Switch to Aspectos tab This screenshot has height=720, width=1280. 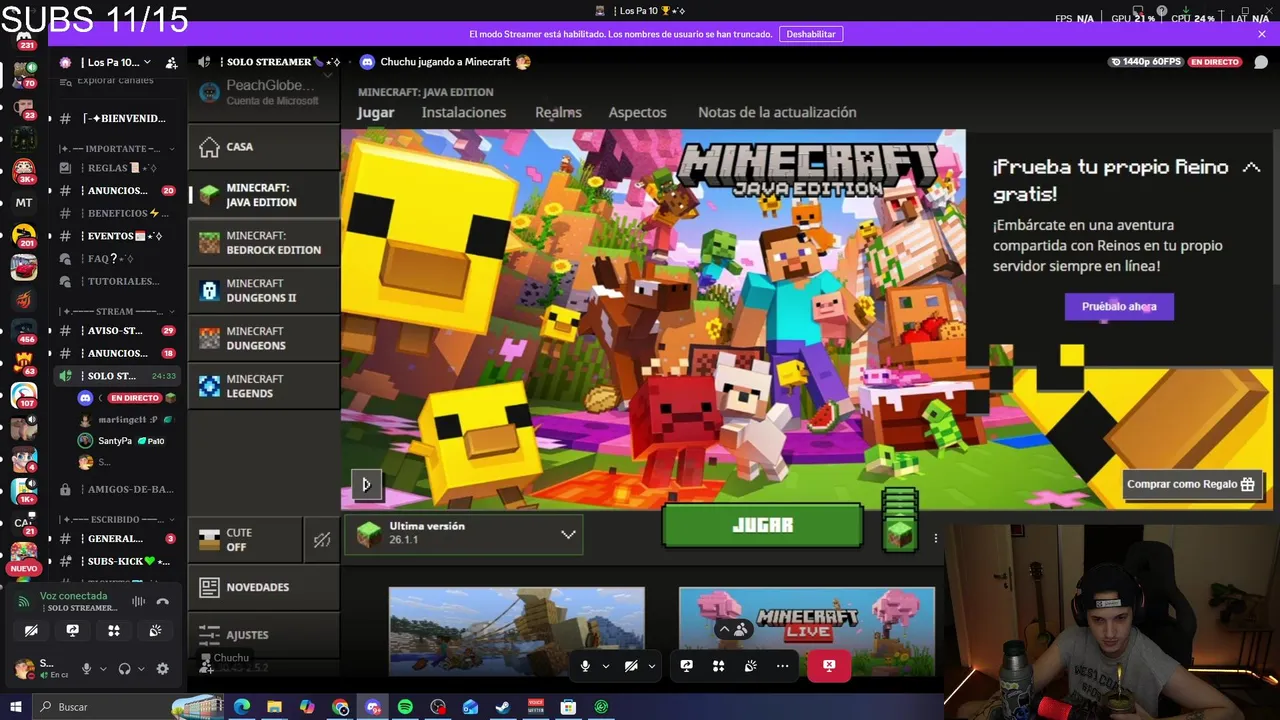tap(637, 112)
